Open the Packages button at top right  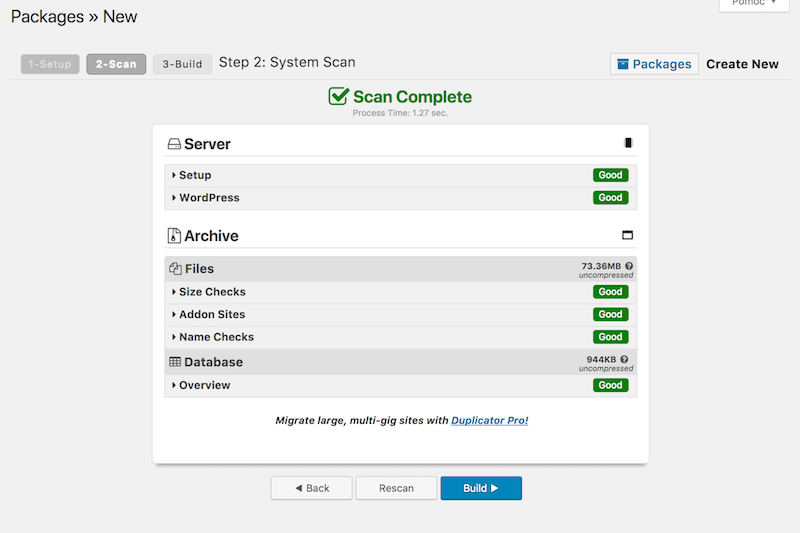pos(654,64)
